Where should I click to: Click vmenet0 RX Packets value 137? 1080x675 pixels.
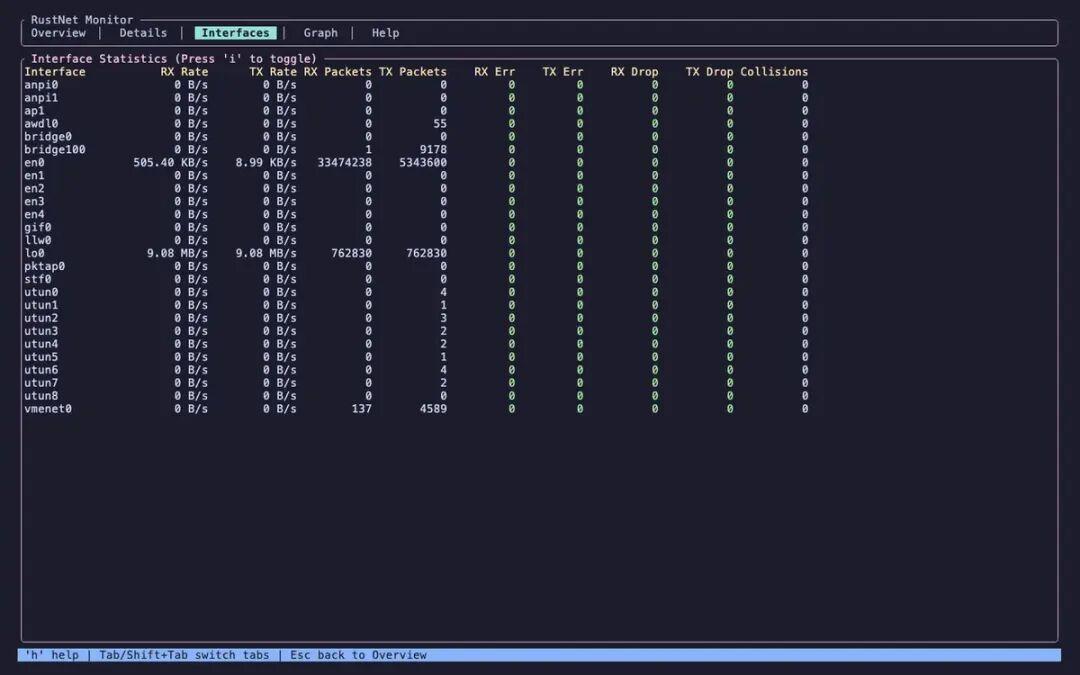(362, 409)
